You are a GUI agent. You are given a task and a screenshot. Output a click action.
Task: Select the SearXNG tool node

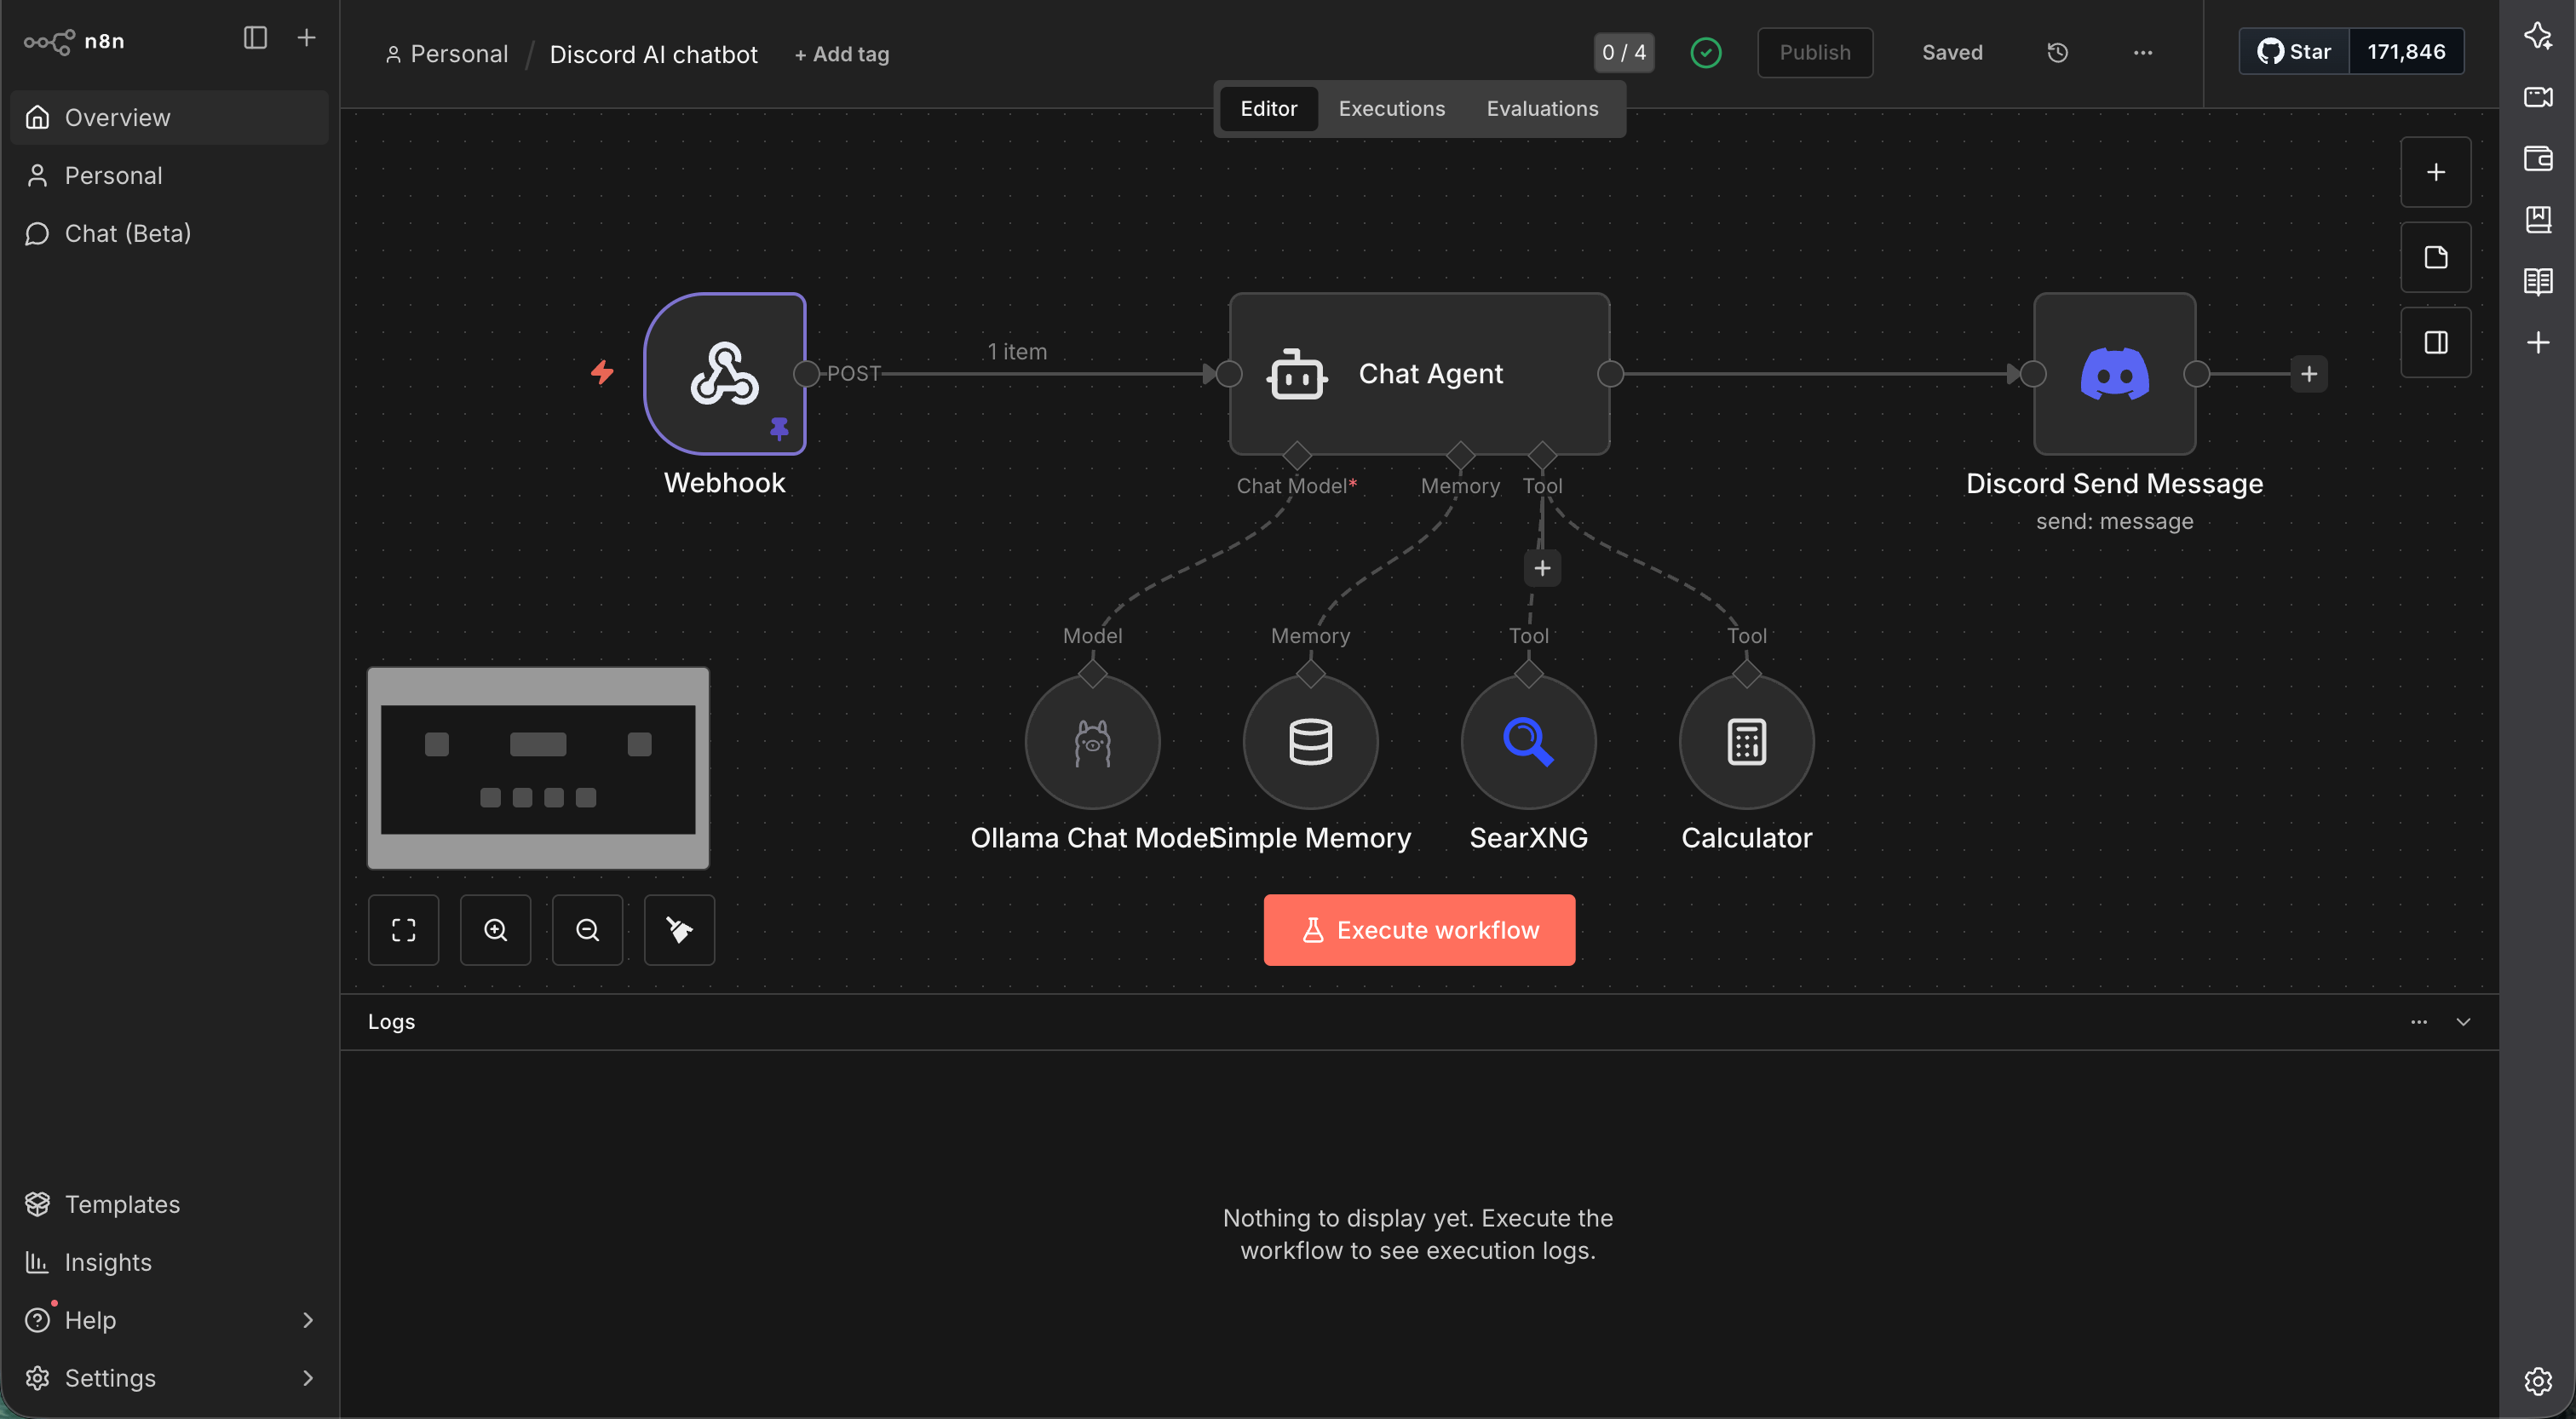(1527, 742)
